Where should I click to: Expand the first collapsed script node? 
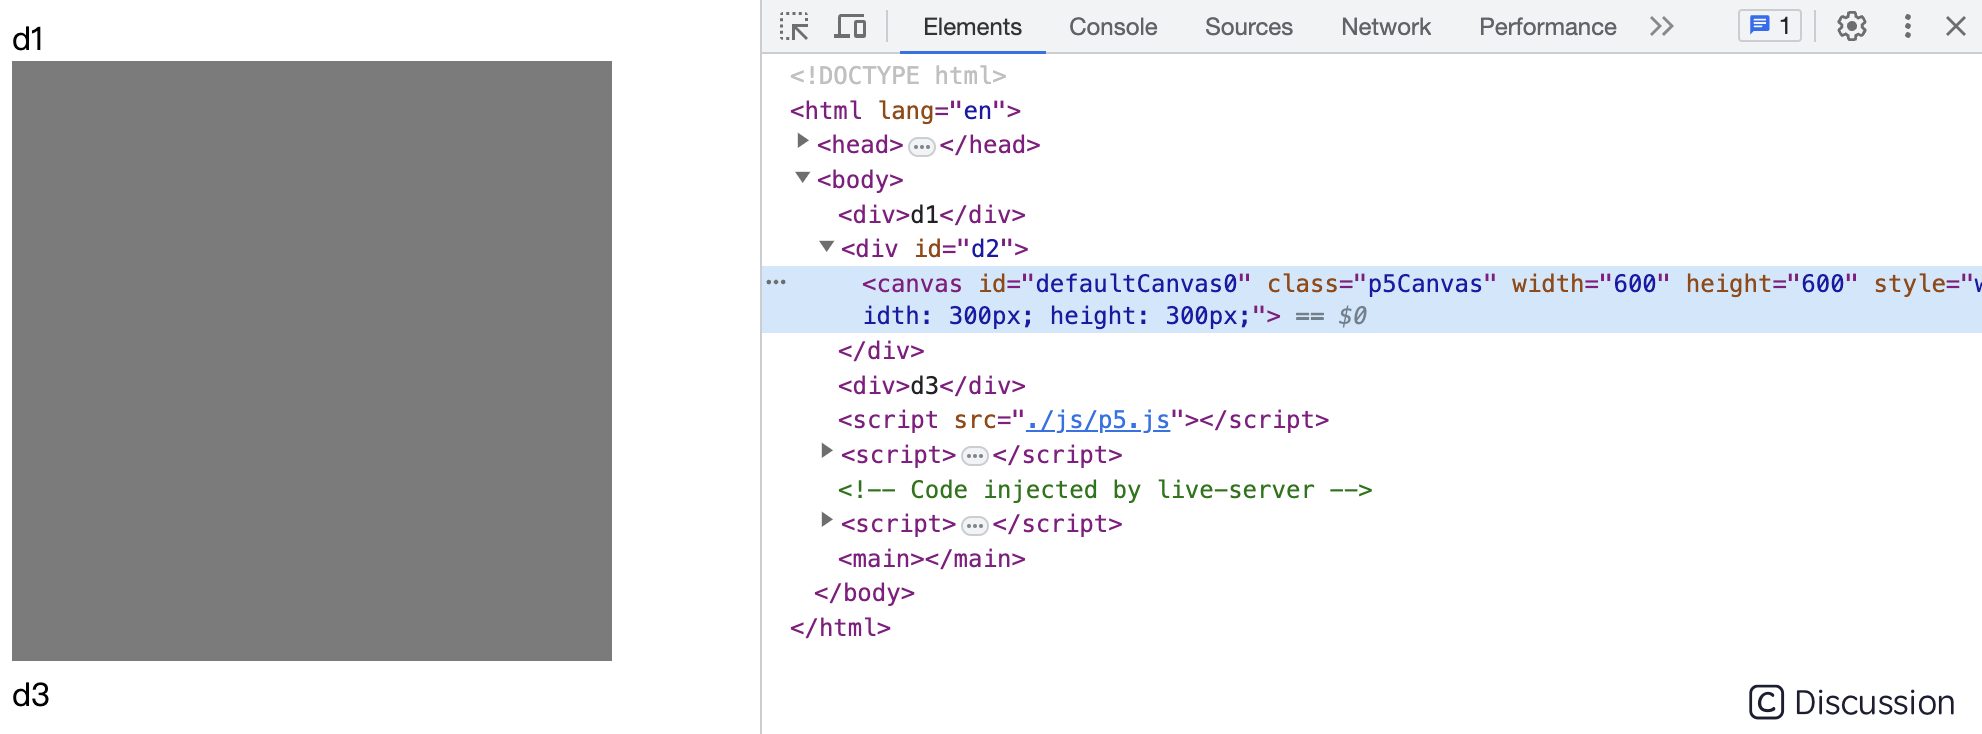[826, 451]
